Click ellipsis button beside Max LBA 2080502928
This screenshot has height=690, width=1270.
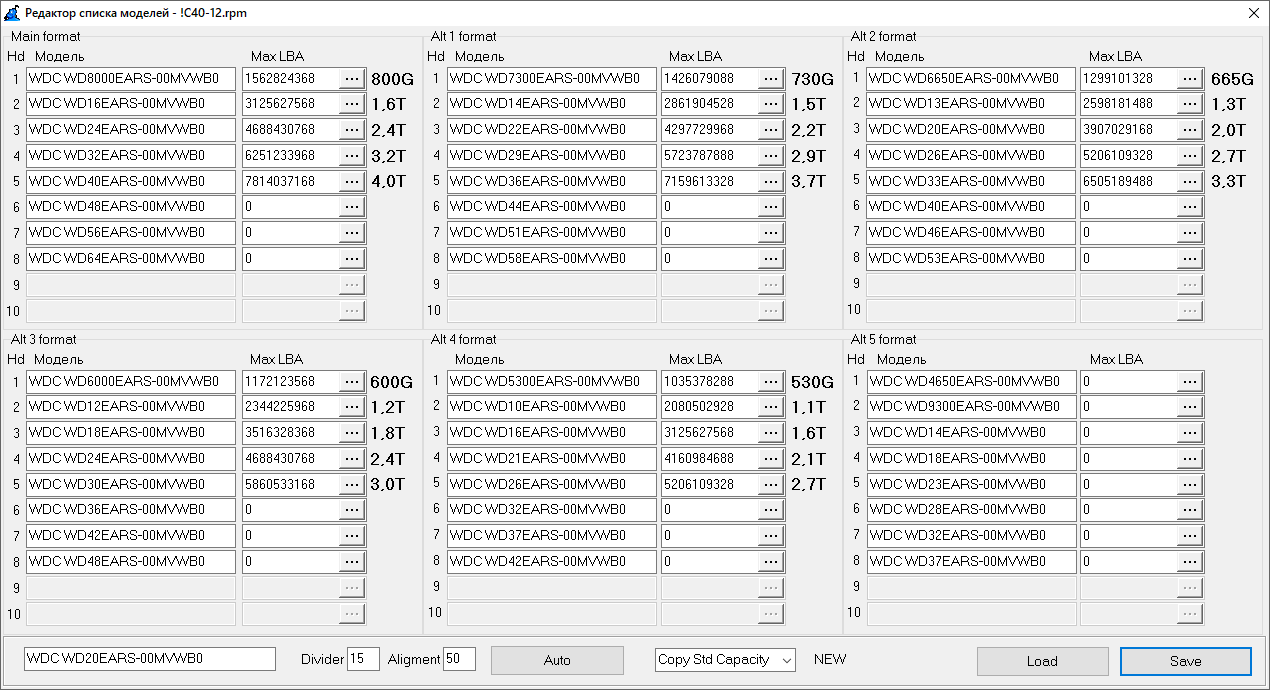(770, 408)
